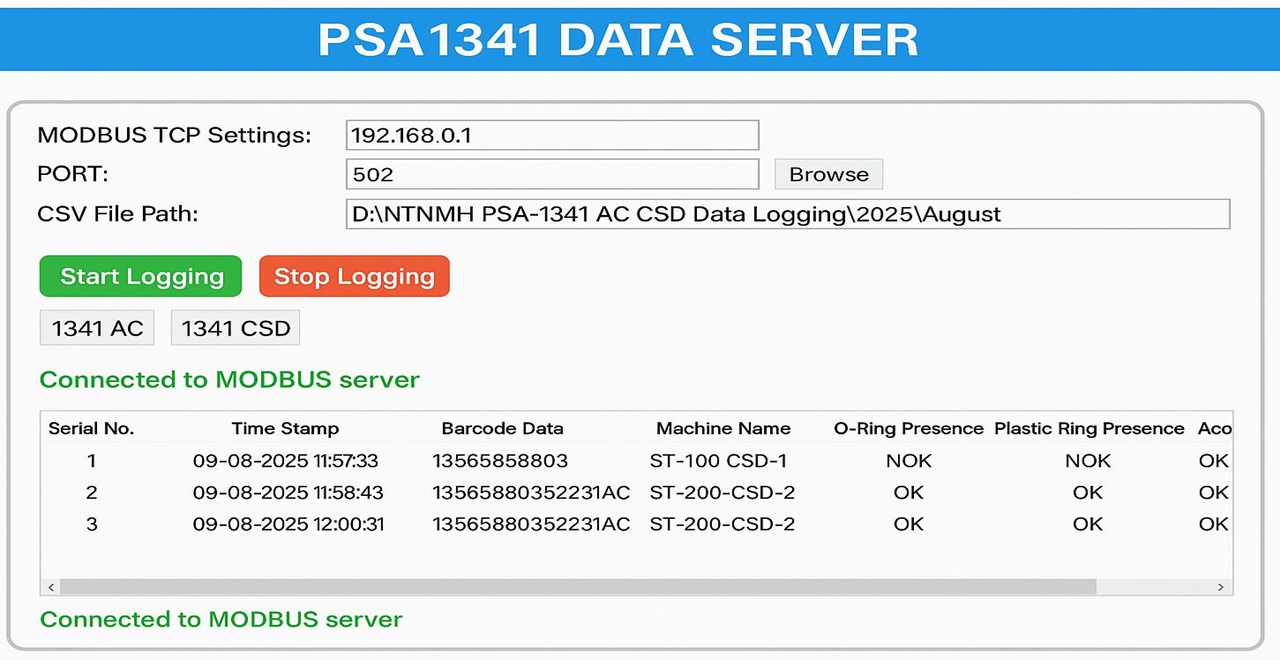Screen dimensions: 1280x660
Task: Click the right arrow of the horizontal scrollbar
Action: (x=1221, y=587)
